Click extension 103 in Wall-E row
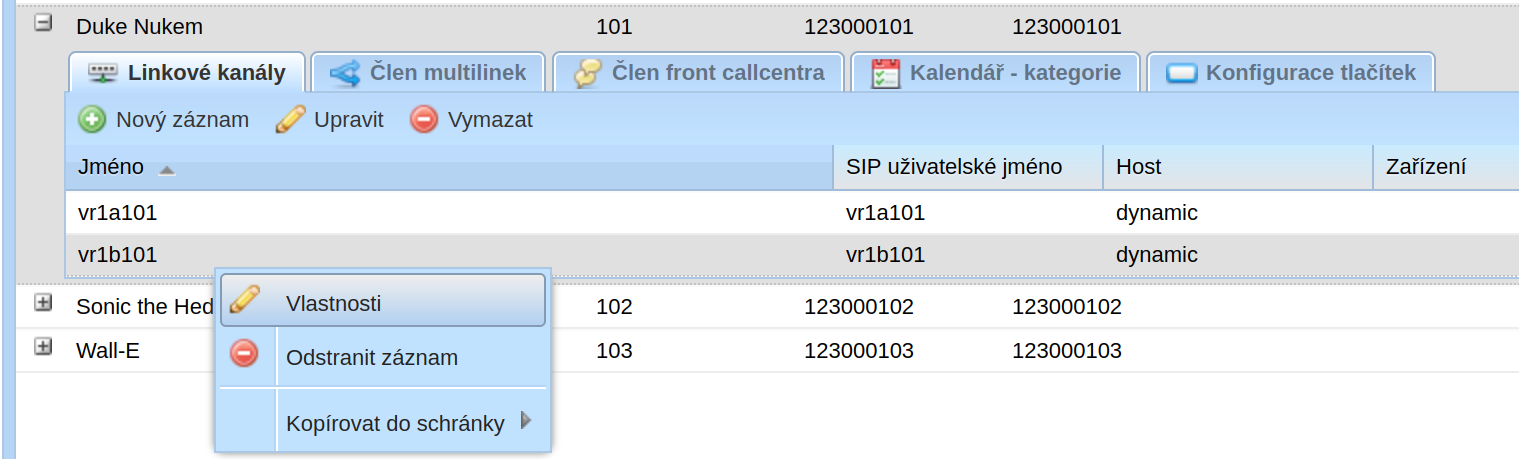Screen dimensions: 1519x459 tap(614, 350)
